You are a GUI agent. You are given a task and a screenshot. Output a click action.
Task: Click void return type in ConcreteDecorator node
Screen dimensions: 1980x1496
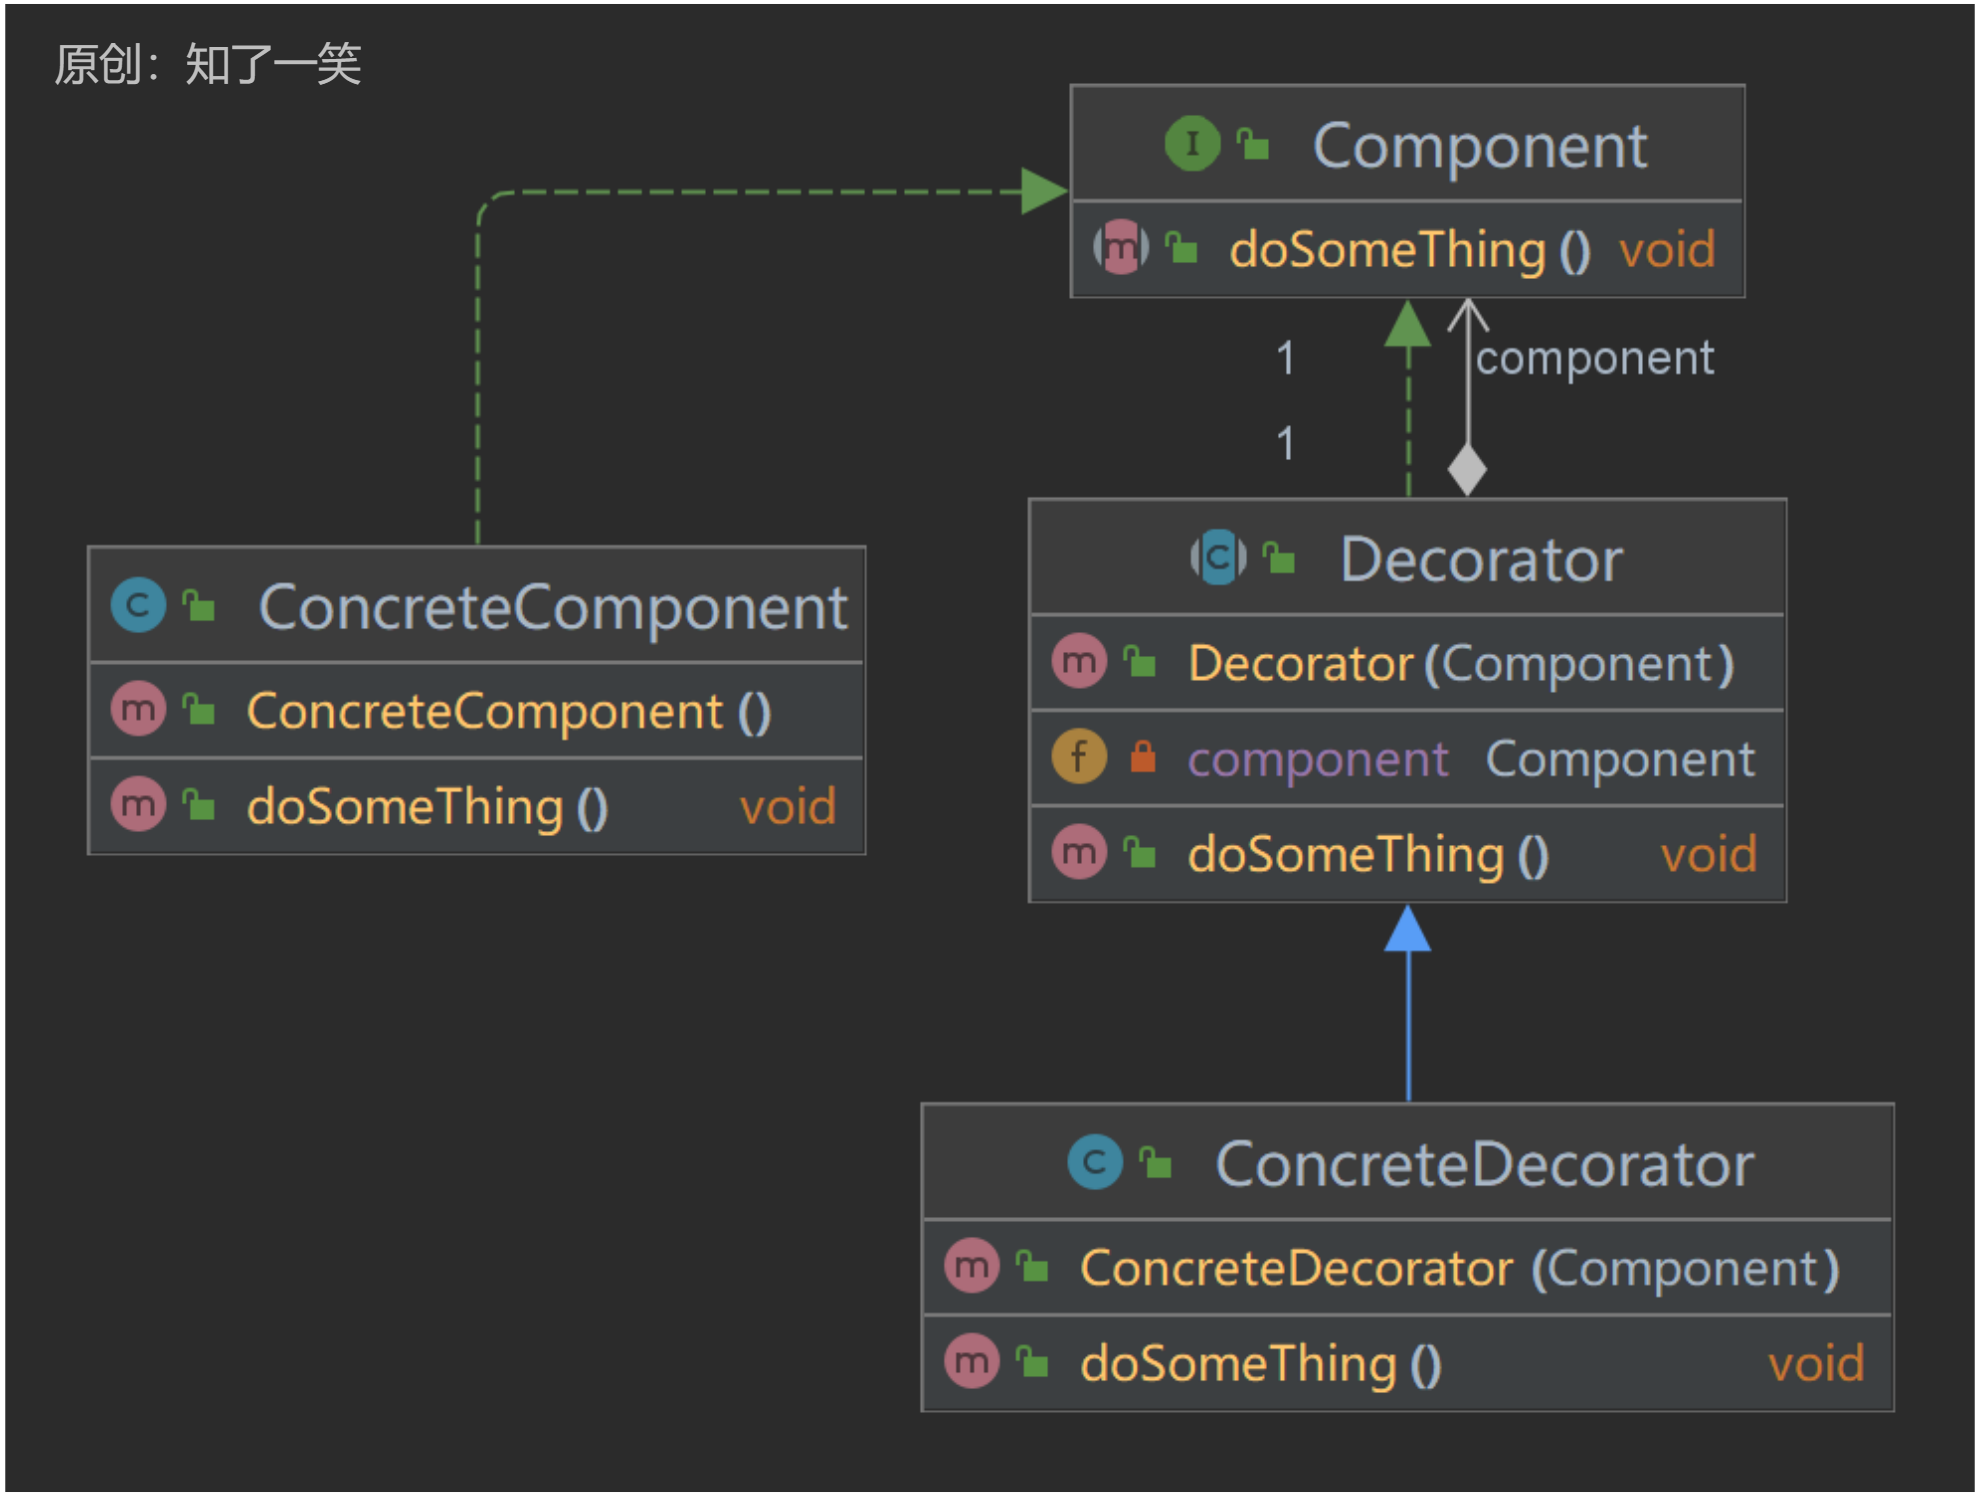1816,1363
